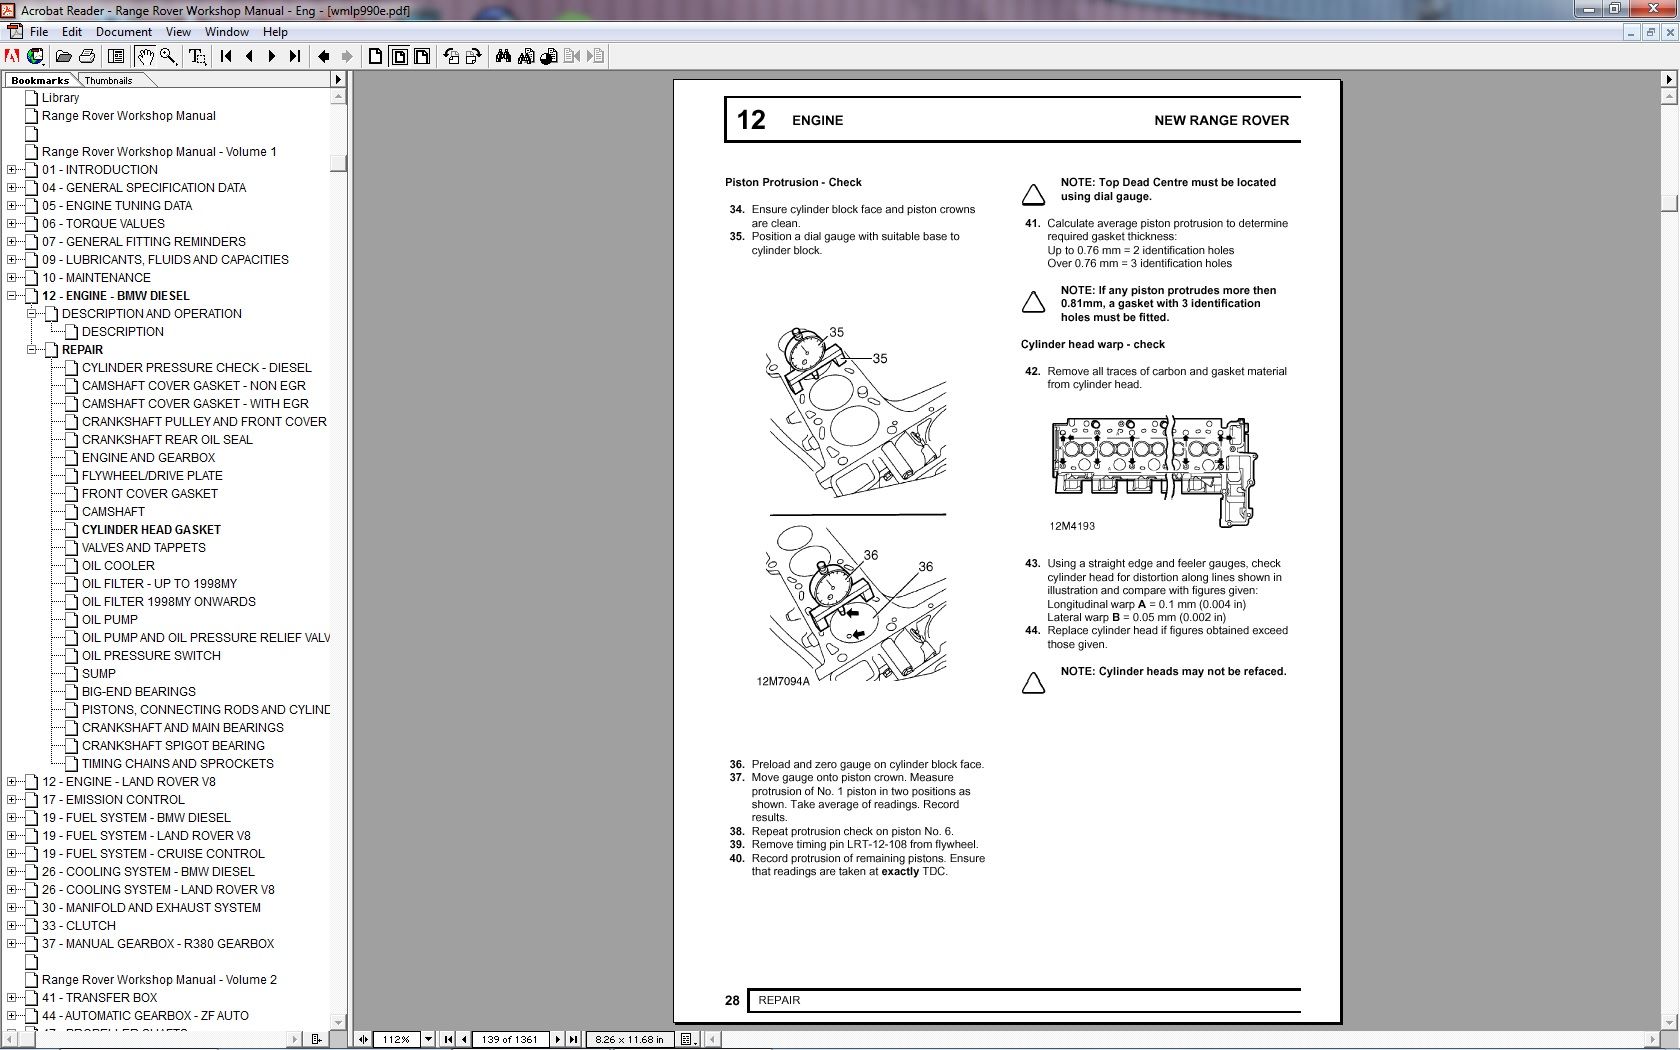This screenshot has width=1680, height=1050.
Task: Click the Rotate View clockwise icon
Action: (x=474, y=56)
